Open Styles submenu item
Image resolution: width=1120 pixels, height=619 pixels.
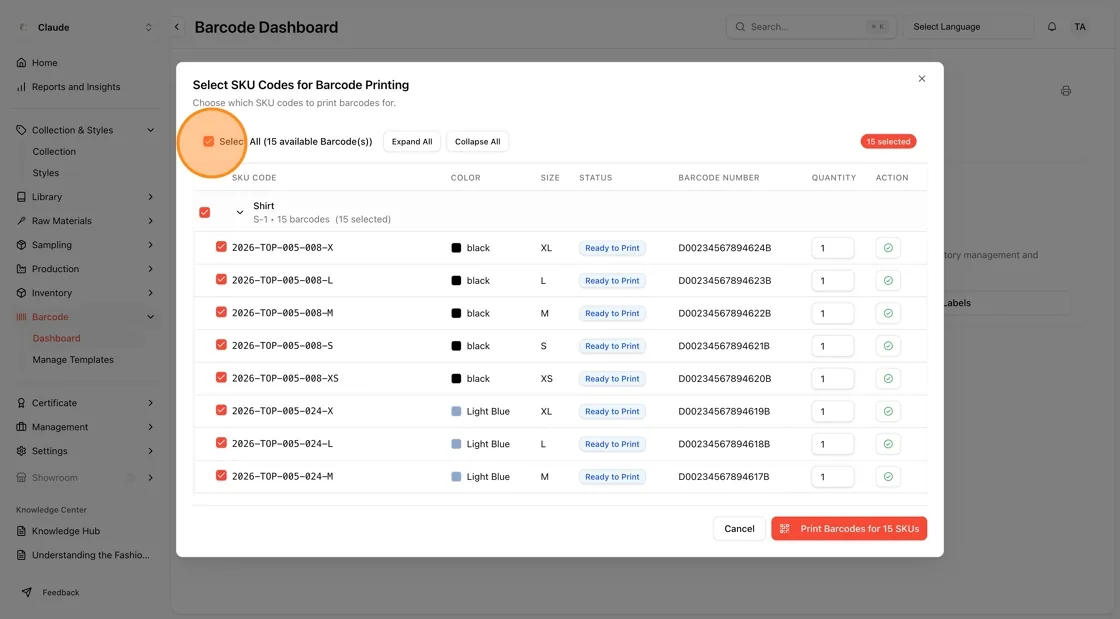pyautogui.click(x=46, y=173)
